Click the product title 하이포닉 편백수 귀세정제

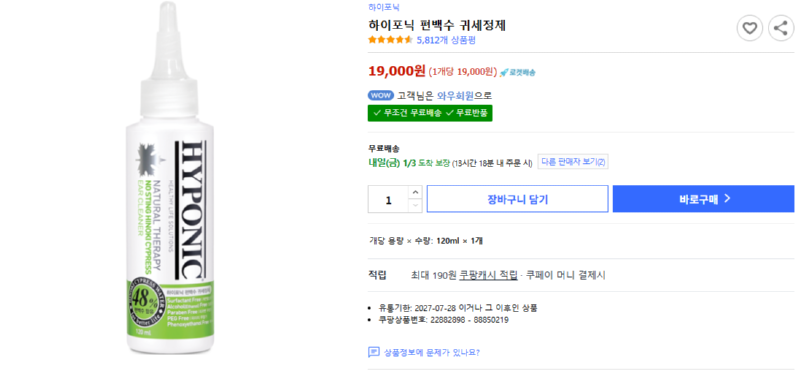pyautogui.click(x=437, y=25)
